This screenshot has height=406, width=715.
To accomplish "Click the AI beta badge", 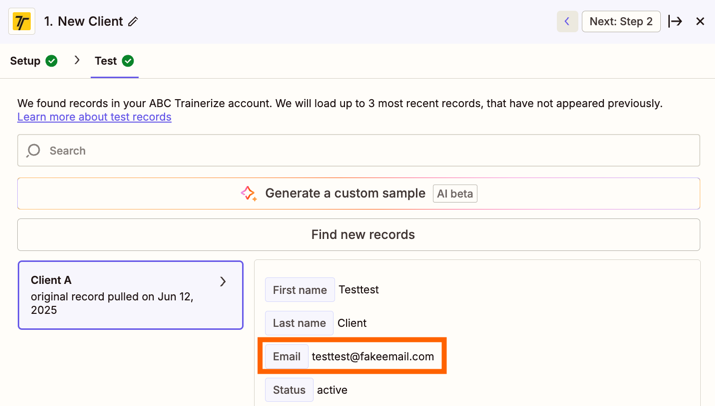I will pyautogui.click(x=455, y=193).
